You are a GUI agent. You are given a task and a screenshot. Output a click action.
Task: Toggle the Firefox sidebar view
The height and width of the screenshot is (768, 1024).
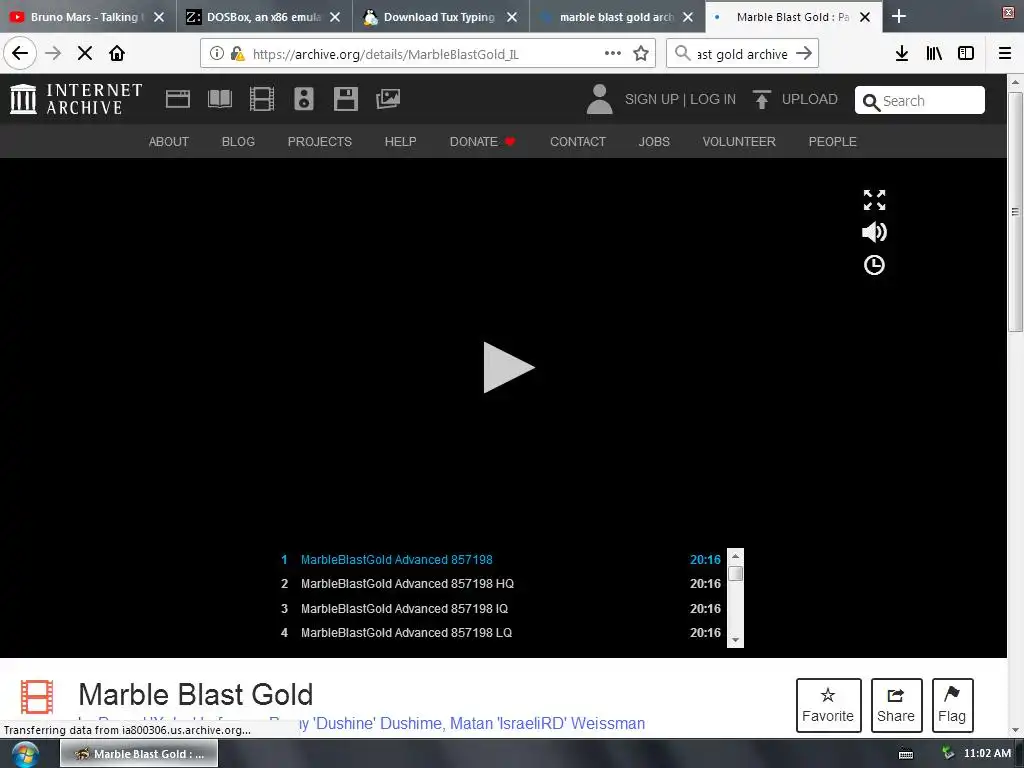pyautogui.click(x=966, y=54)
